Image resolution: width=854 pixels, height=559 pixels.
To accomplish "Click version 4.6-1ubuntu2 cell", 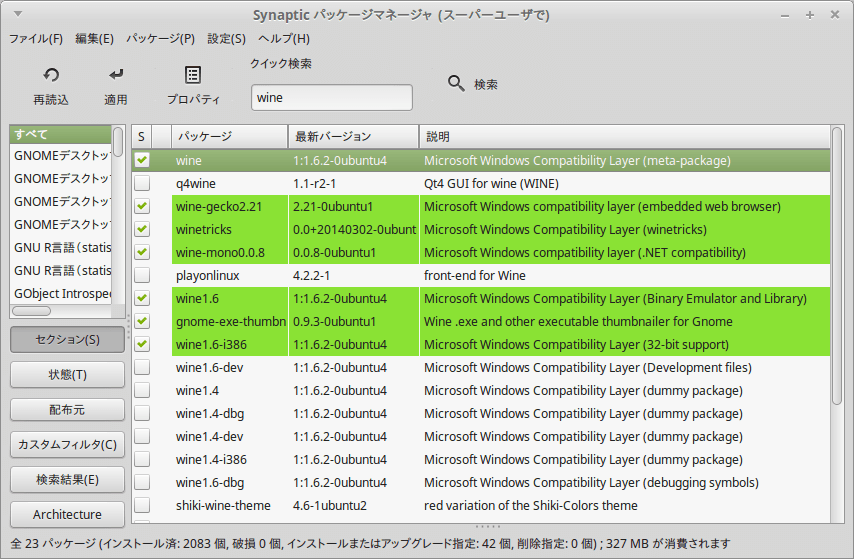I will click(330, 505).
